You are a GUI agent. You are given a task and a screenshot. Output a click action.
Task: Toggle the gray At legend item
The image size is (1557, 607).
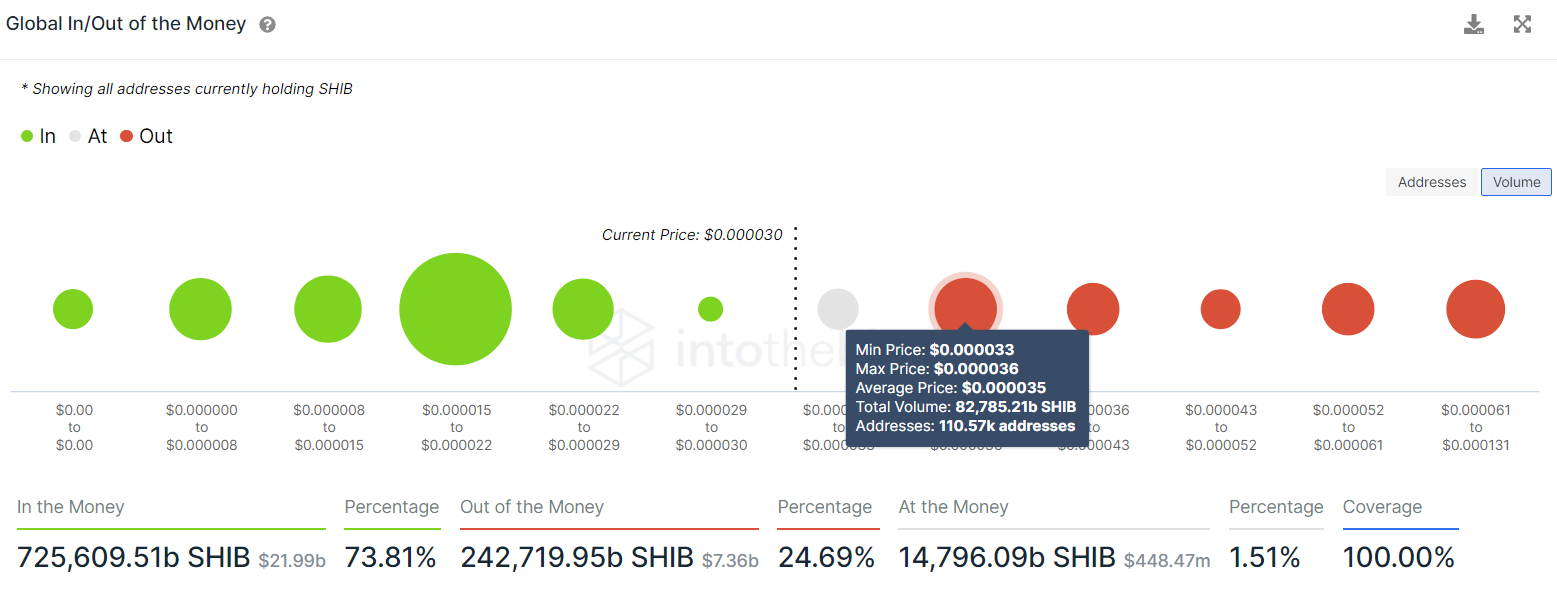tap(88, 136)
